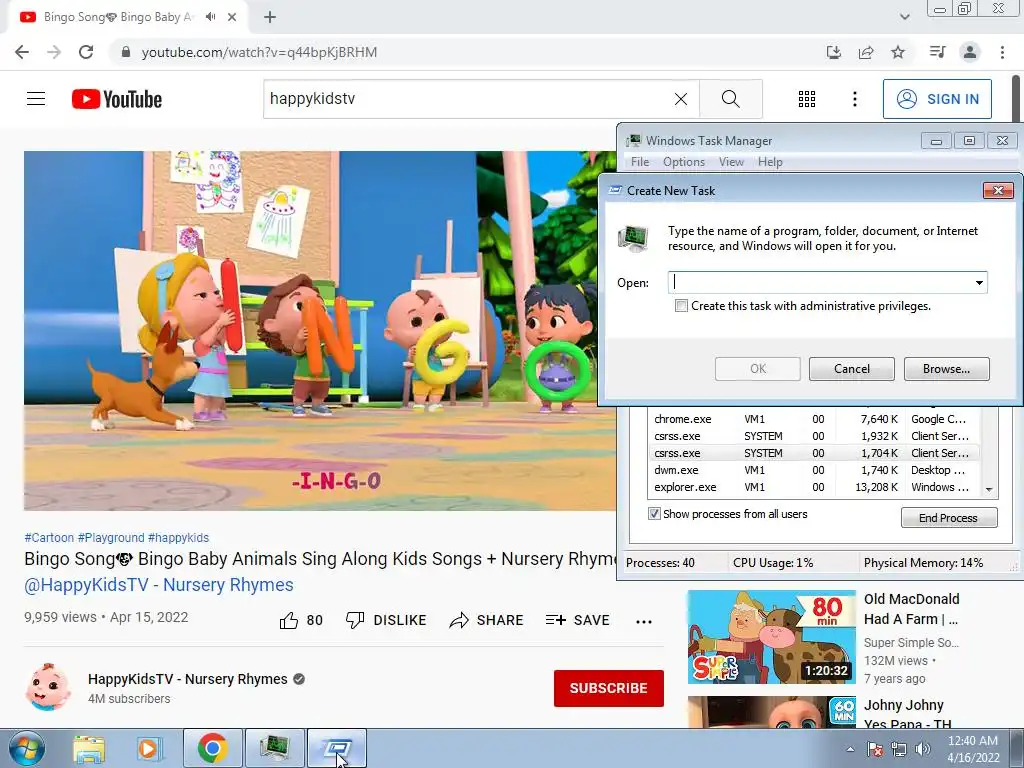The height and width of the screenshot is (768, 1024).
Task: Share the video
Action: (487, 620)
